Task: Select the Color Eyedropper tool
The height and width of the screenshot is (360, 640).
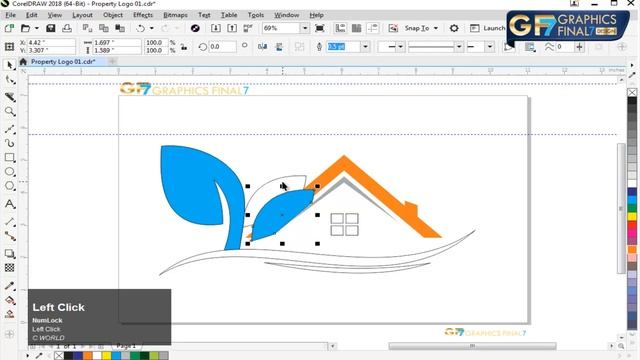Action: (10, 286)
